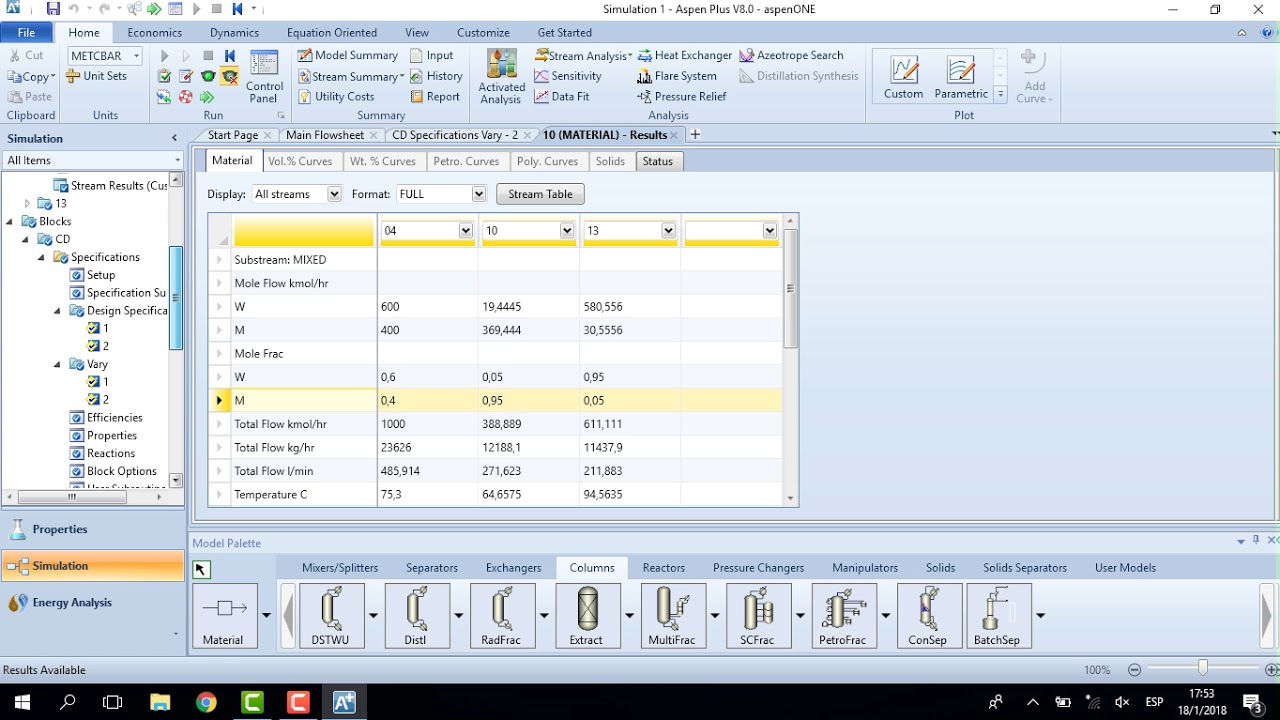
Task: Select the SCFrac column model
Action: pos(757,616)
